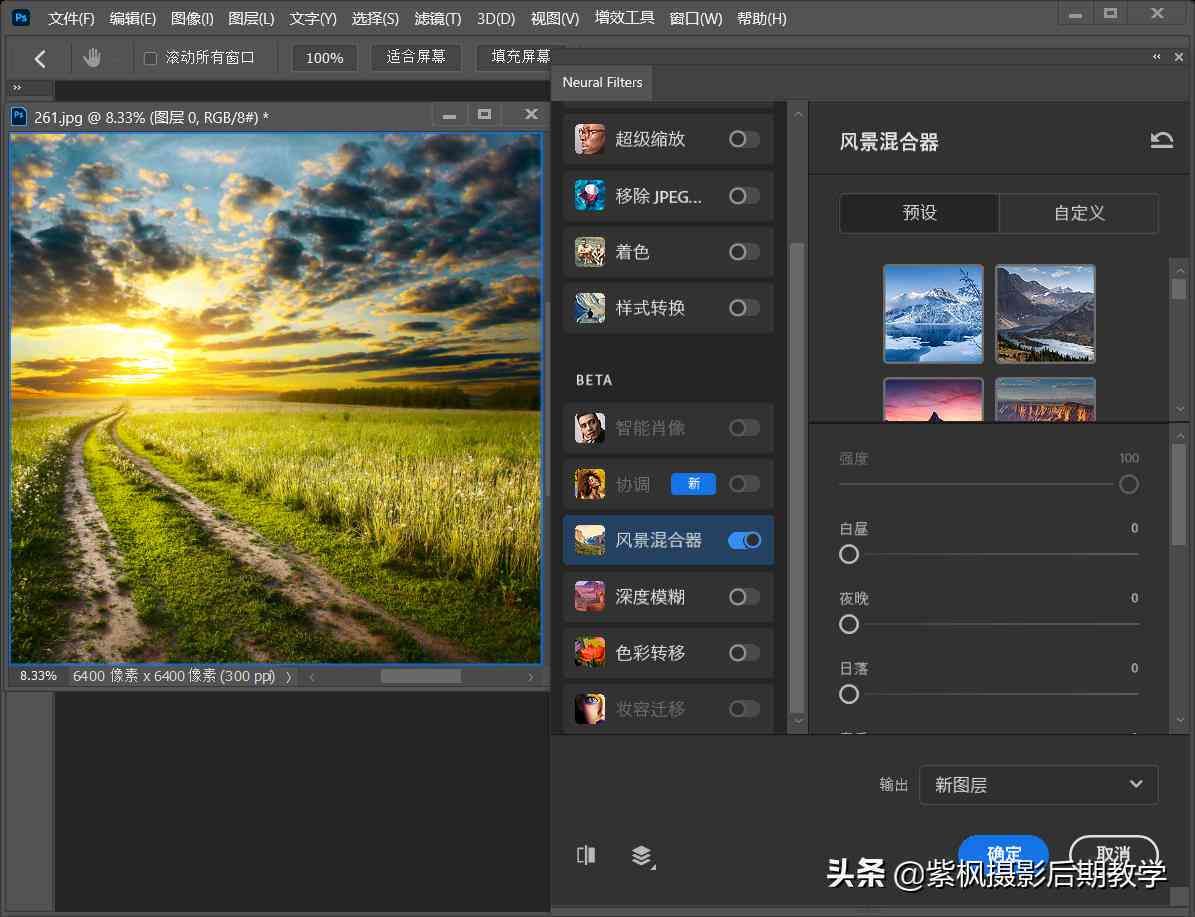Click the 白昼 slider handle

click(849, 554)
